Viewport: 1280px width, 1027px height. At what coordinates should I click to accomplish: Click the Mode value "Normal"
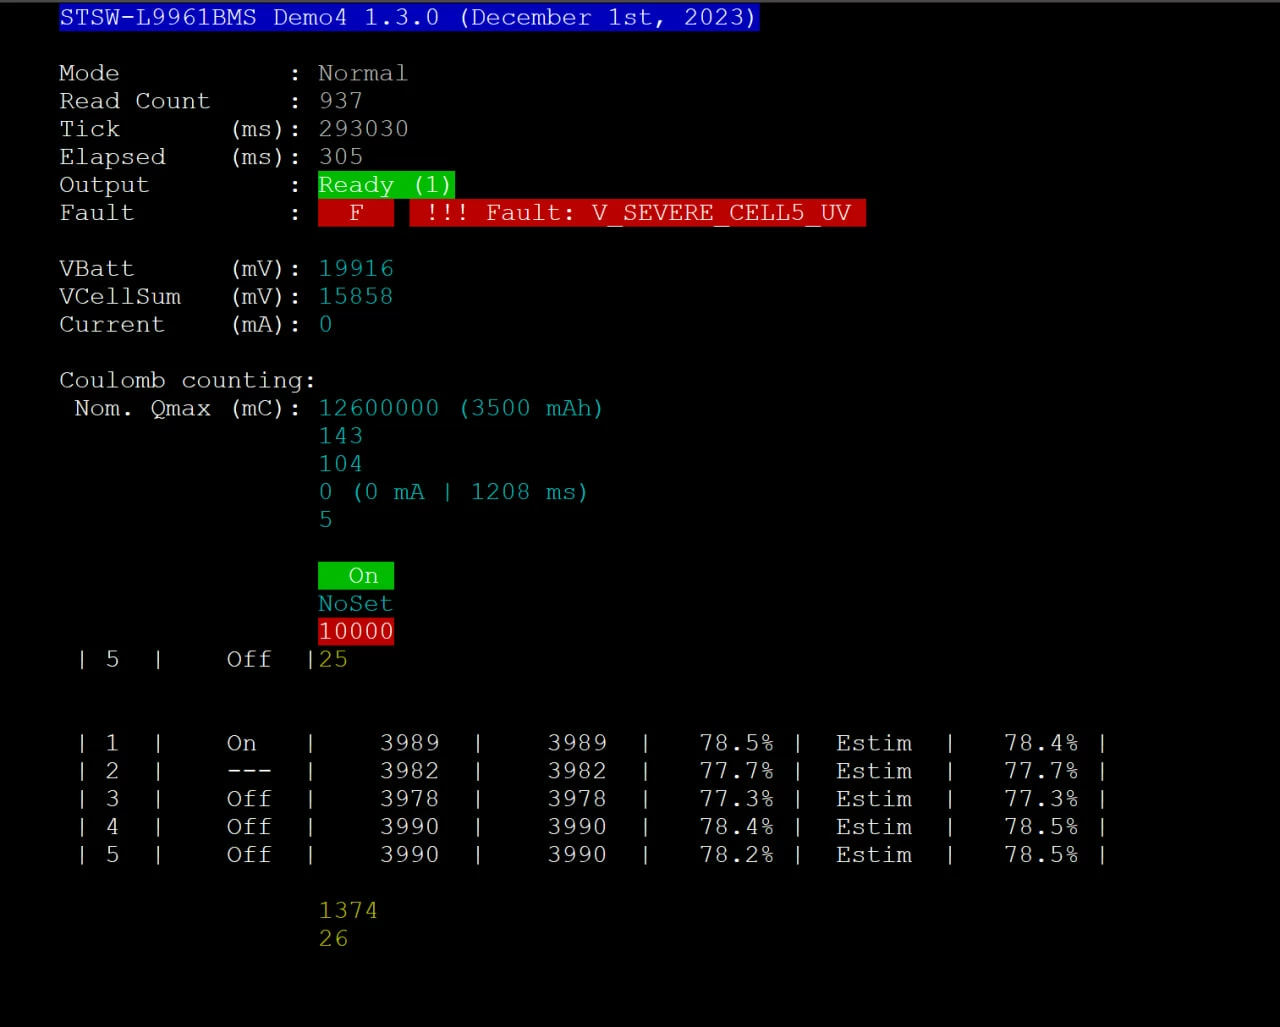[x=363, y=73]
